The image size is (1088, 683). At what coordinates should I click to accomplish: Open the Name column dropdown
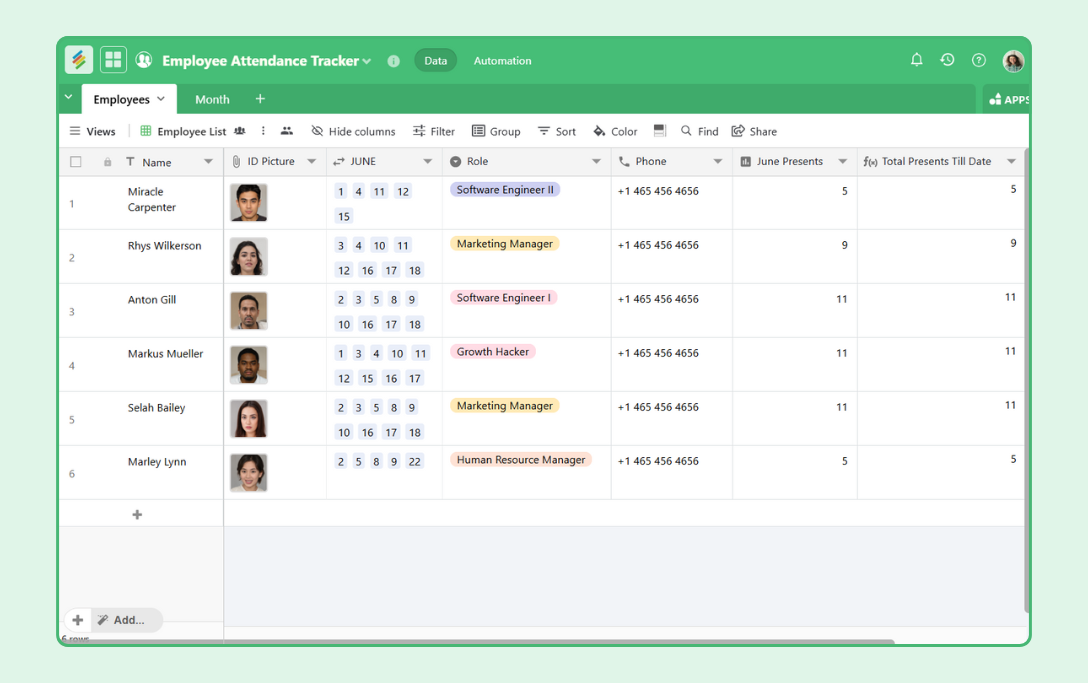(208, 162)
